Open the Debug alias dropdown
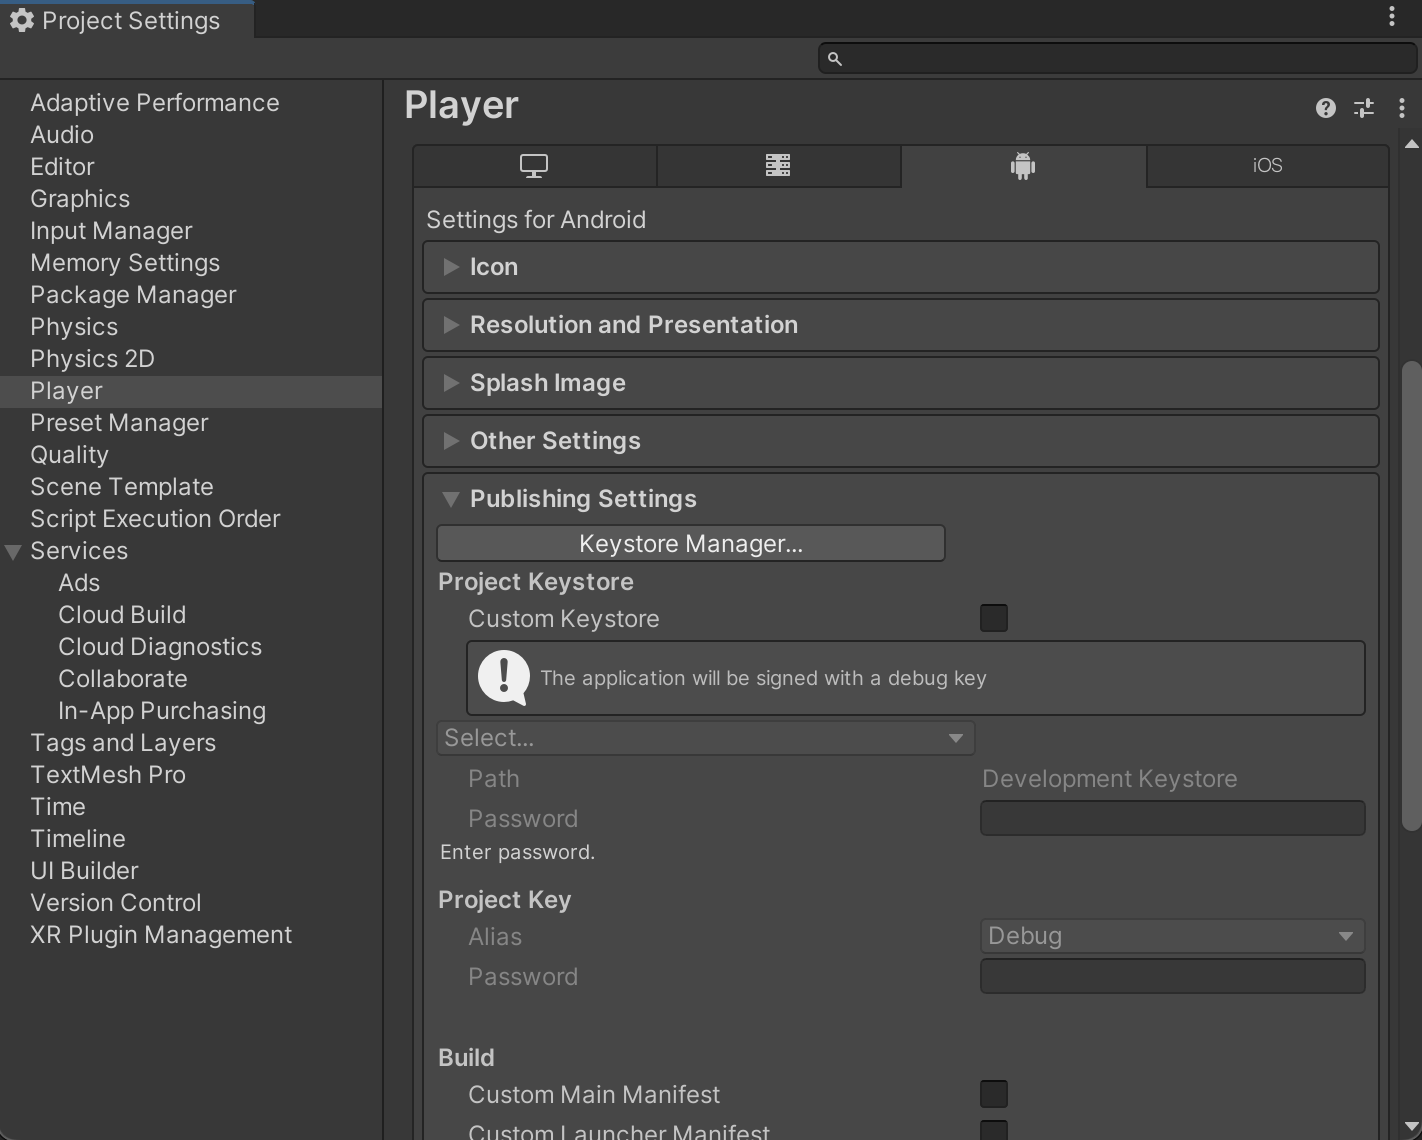The height and width of the screenshot is (1140, 1422). coord(1171,936)
